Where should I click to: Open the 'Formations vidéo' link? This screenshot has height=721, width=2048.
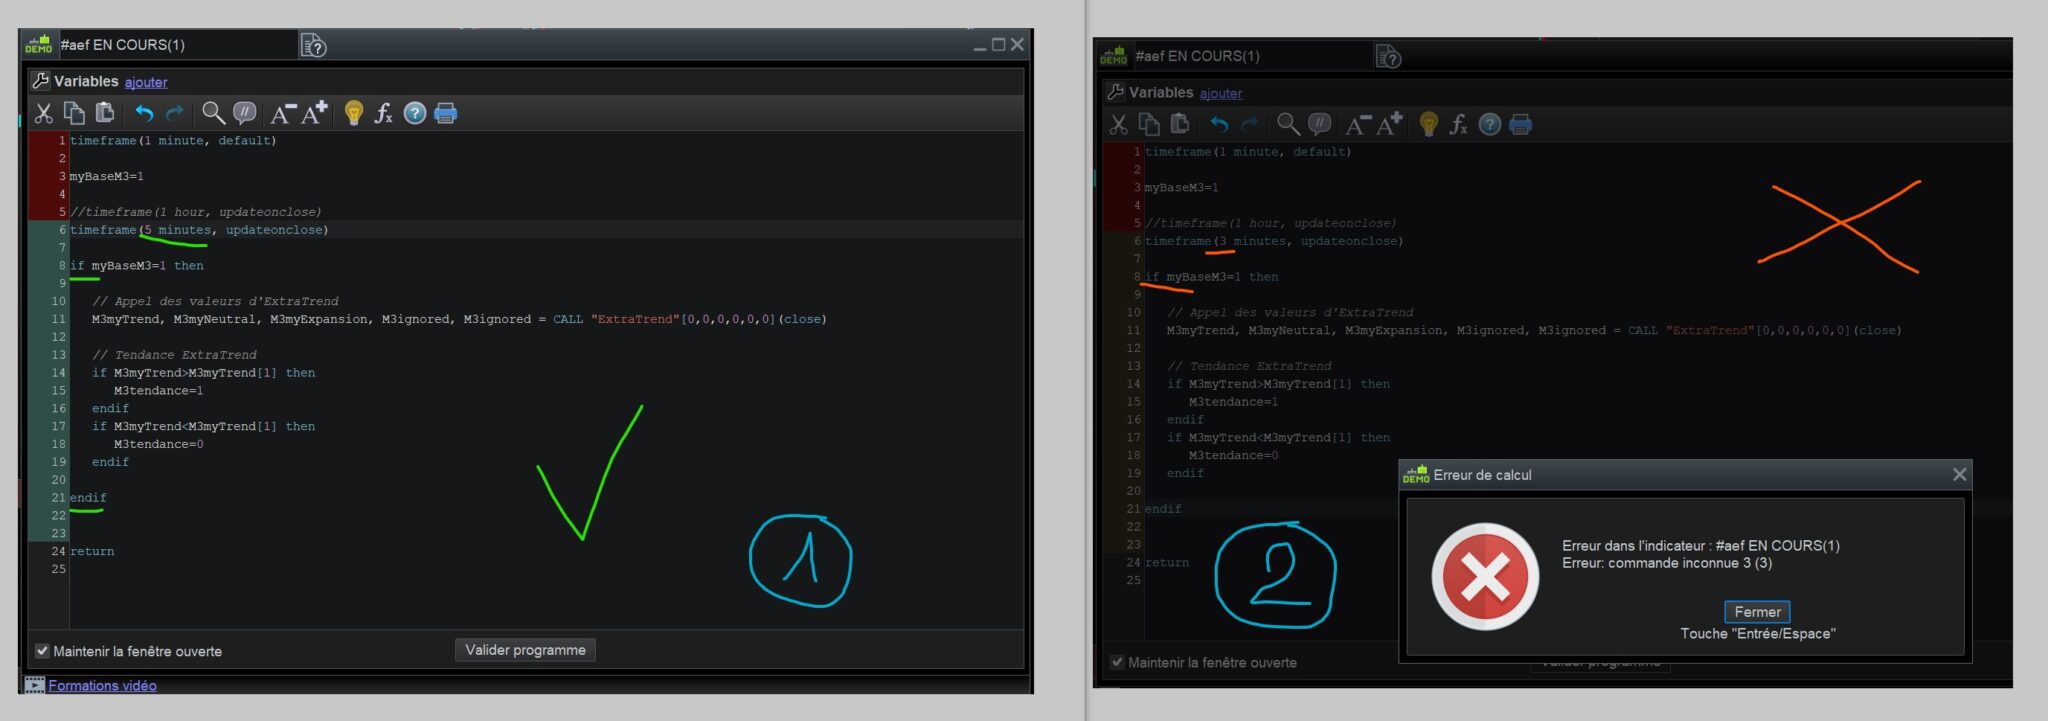point(102,685)
